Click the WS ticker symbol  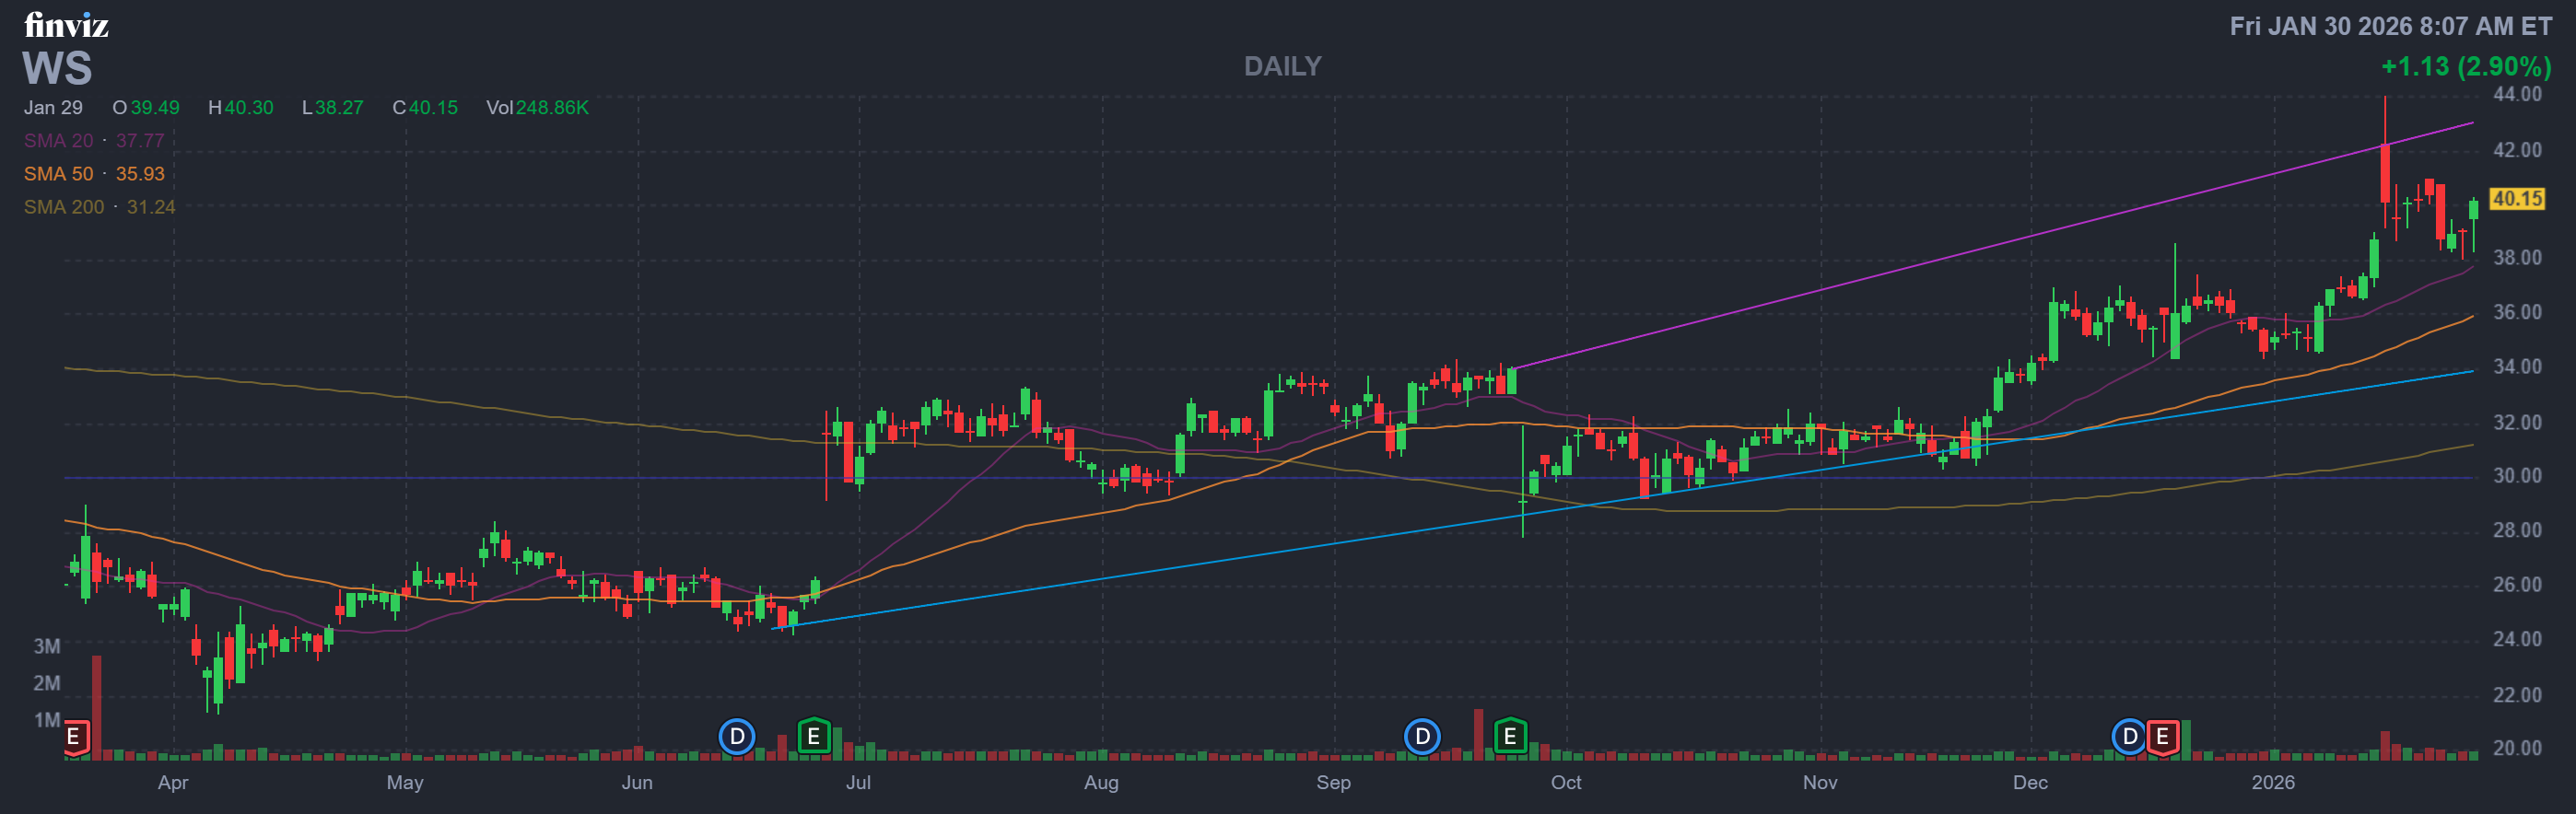pos(57,69)
